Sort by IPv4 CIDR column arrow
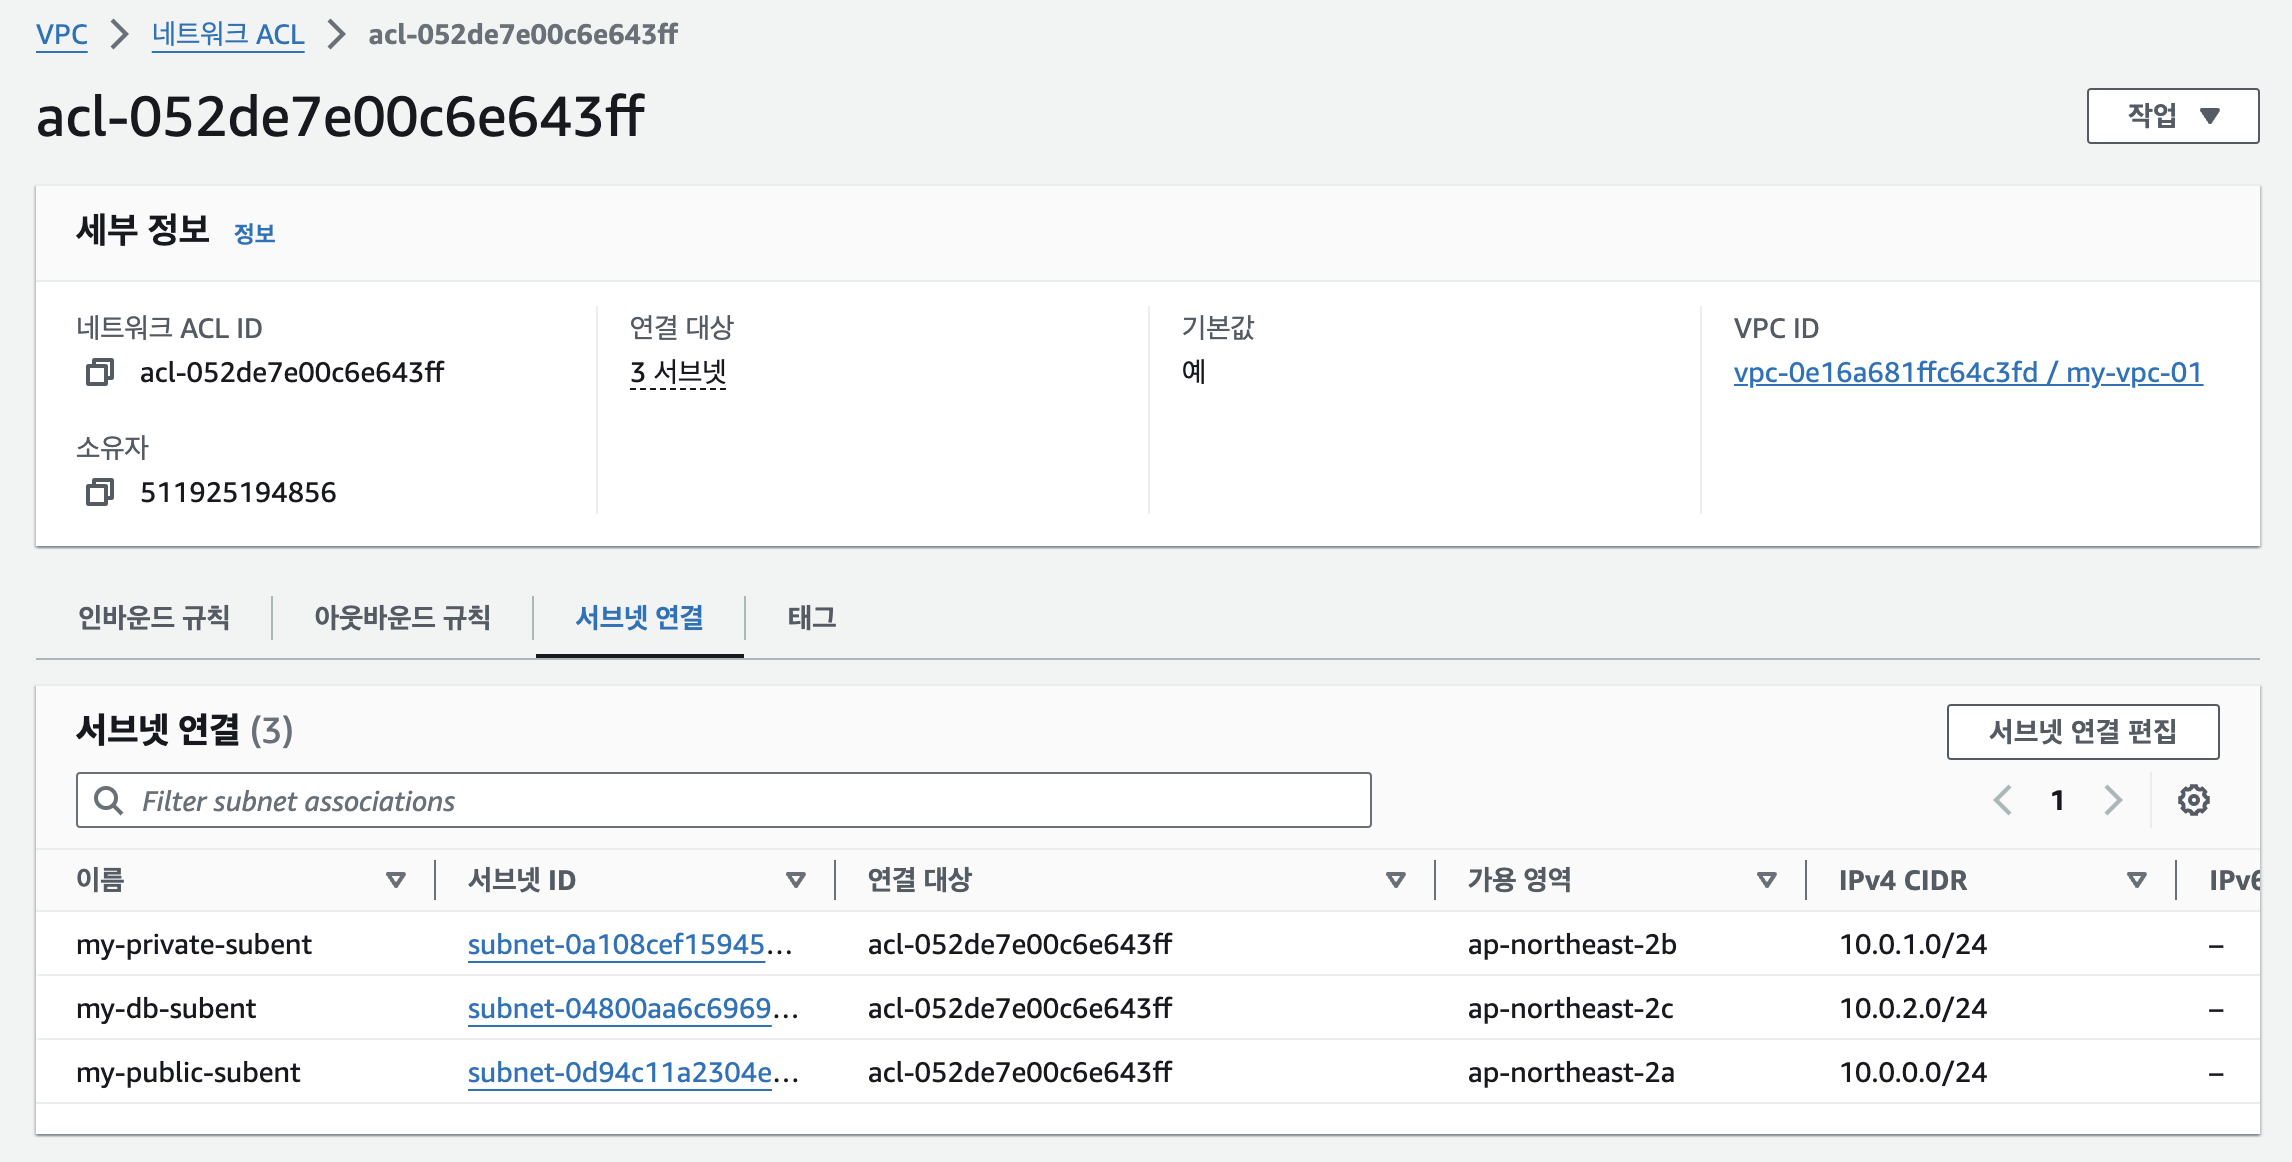The image size is (2292, 1162). click(2137, 880)
